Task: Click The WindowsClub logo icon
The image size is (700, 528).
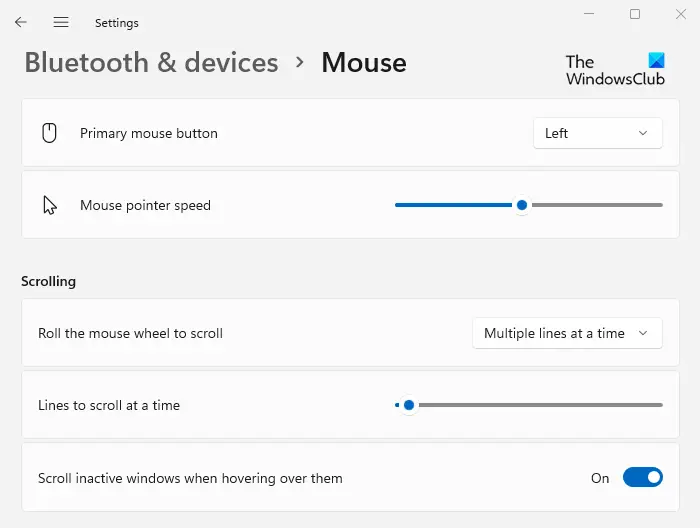Action: pyautogui.click(x=655, y=60)
